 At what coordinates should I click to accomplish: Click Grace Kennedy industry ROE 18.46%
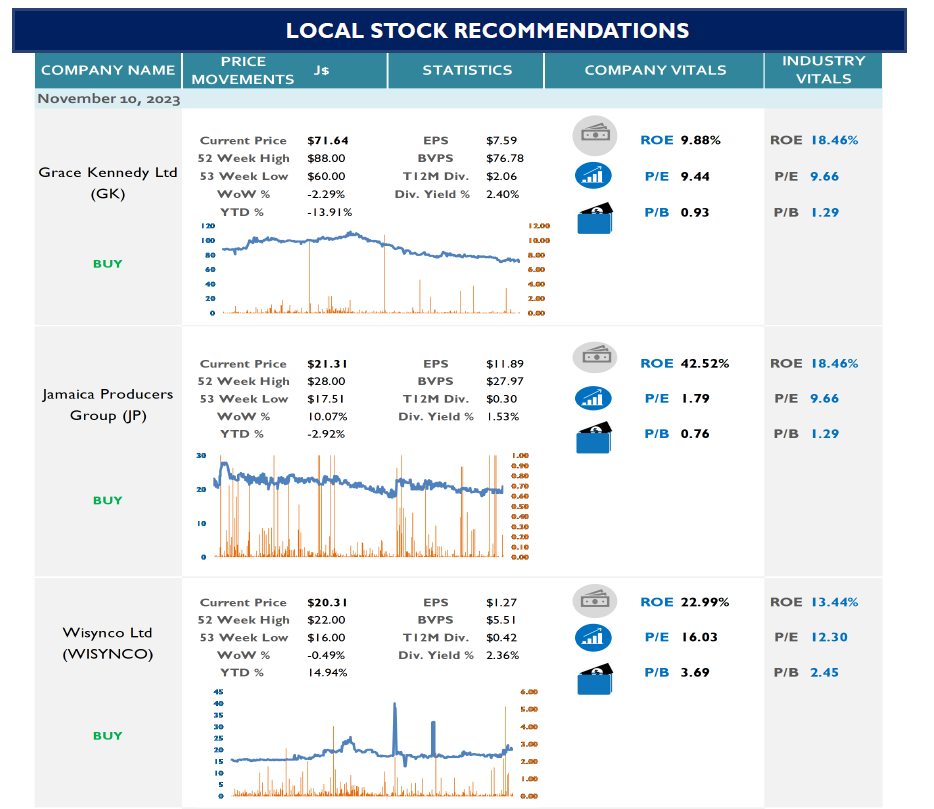[x=834, y=140]
